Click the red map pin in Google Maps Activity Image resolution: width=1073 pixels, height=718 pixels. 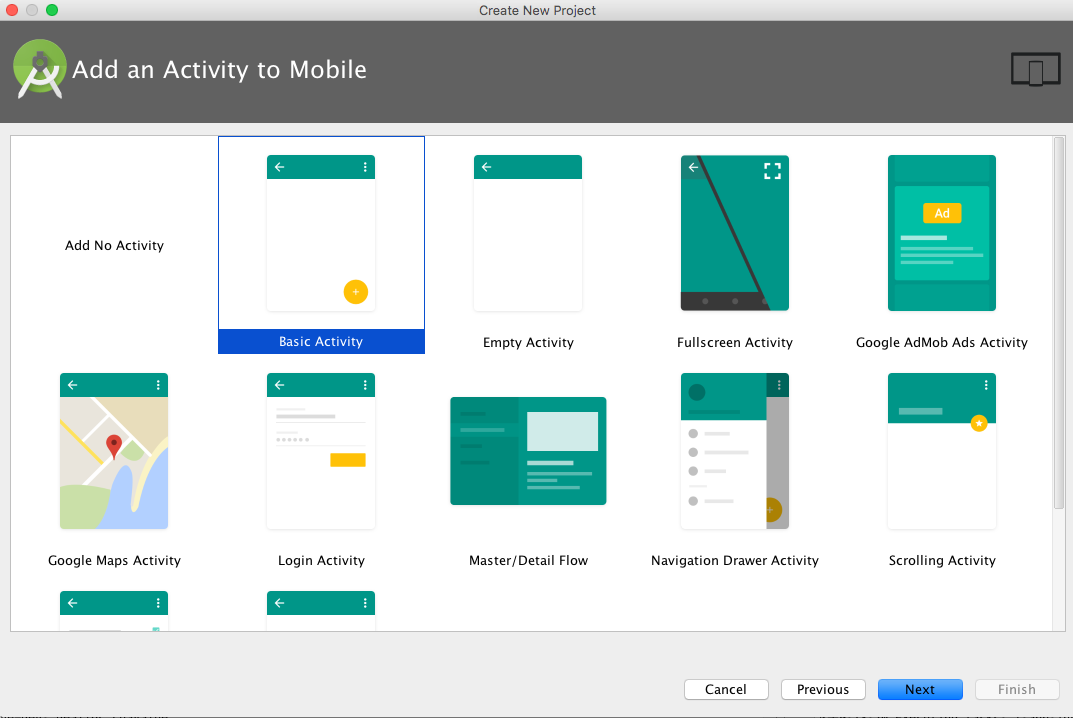[x=114, y=446]
